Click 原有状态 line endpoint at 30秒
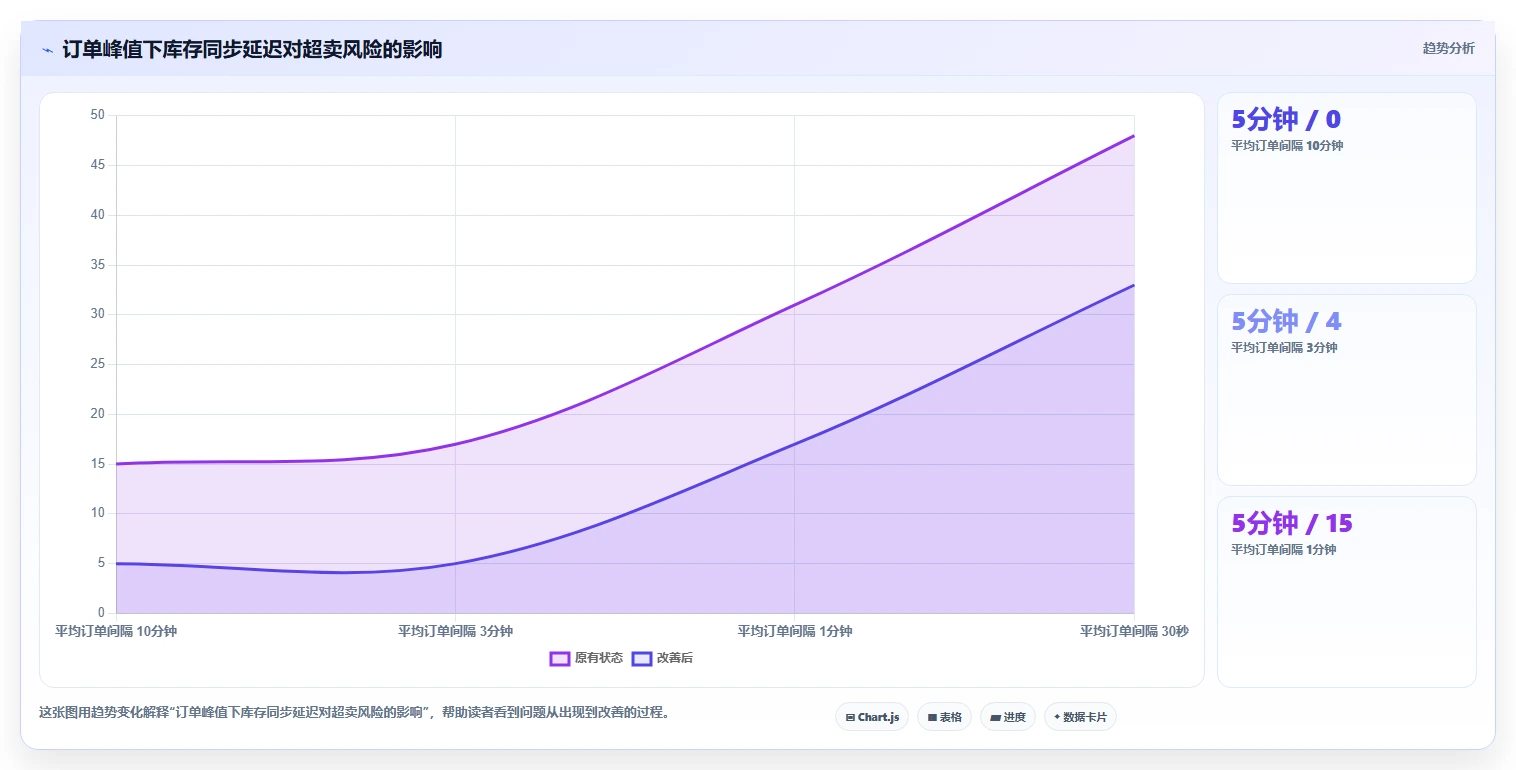 [1134, 135]
